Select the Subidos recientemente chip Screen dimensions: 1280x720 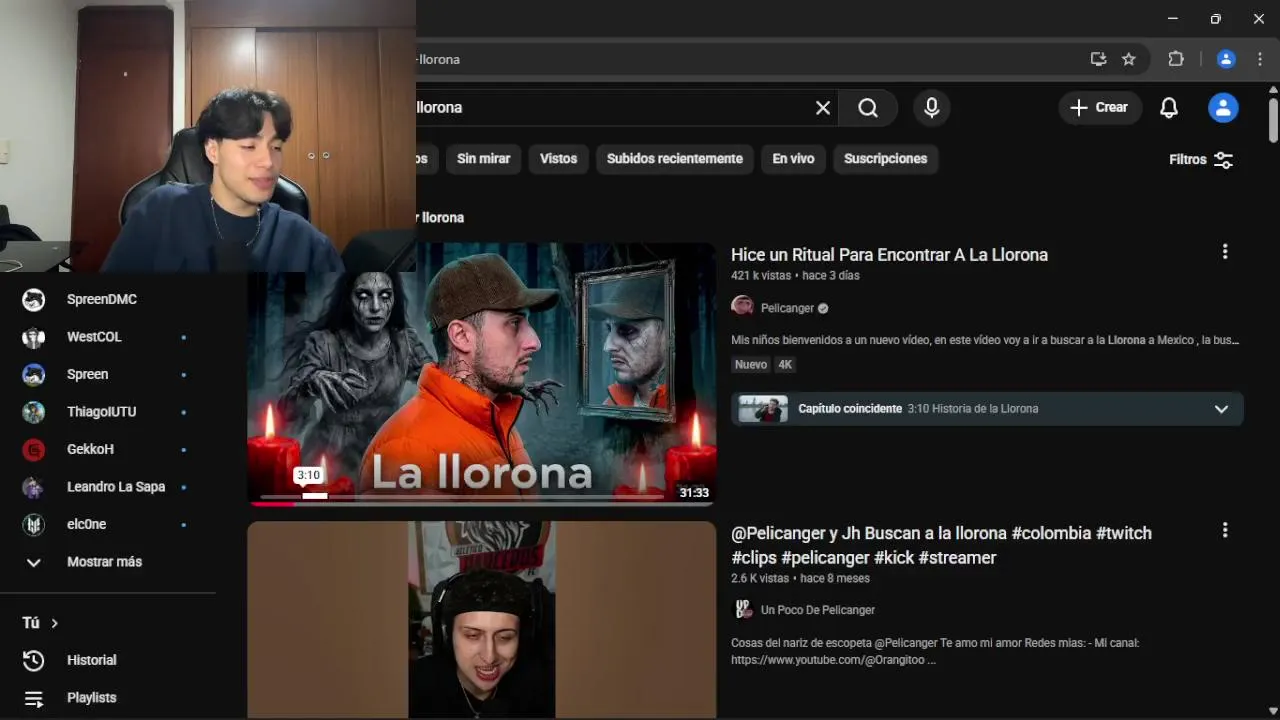[x=674, y=159]
